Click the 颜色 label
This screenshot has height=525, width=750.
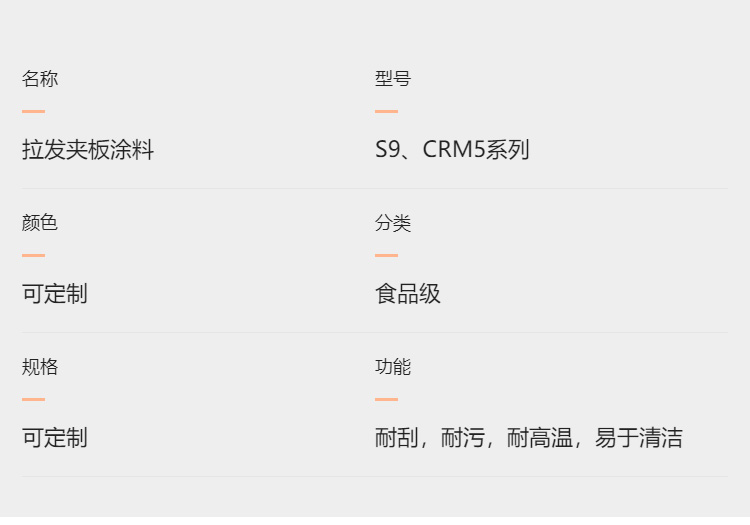click(40, 223)
